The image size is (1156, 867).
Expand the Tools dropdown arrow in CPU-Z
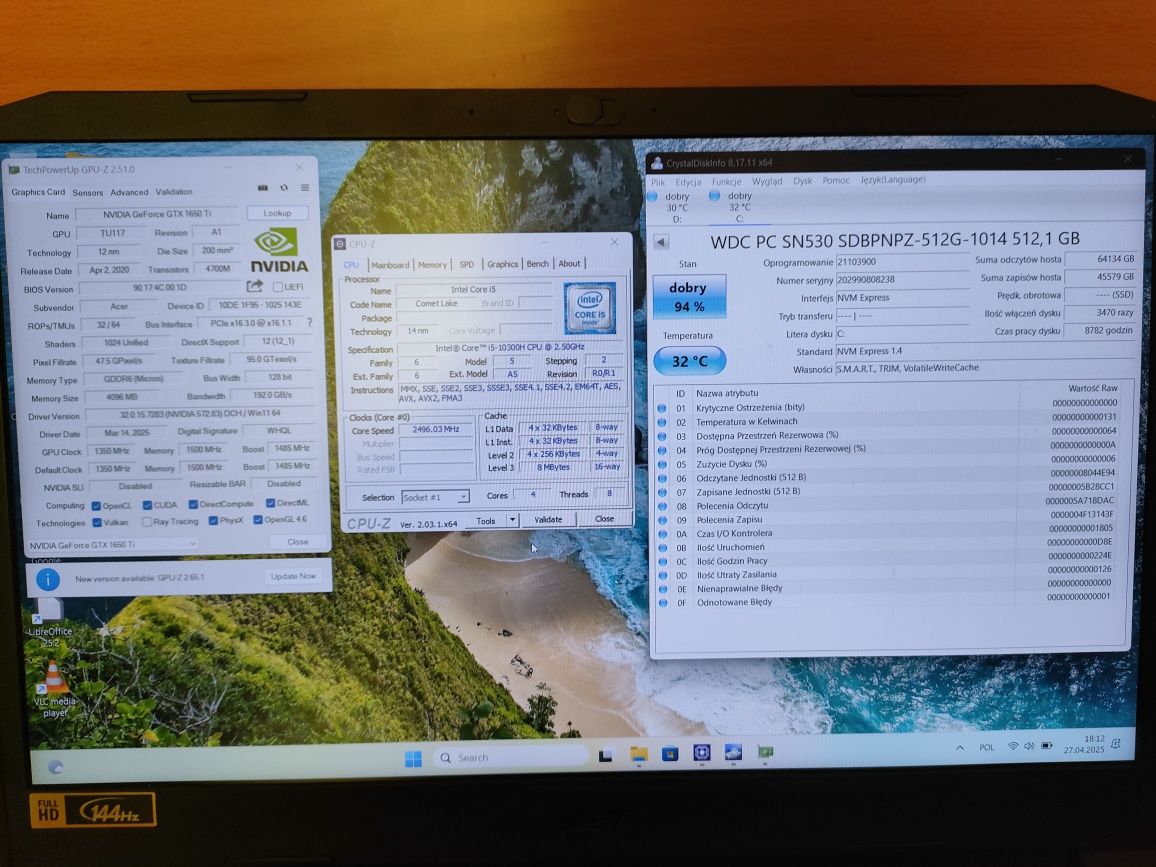(512, 520)
